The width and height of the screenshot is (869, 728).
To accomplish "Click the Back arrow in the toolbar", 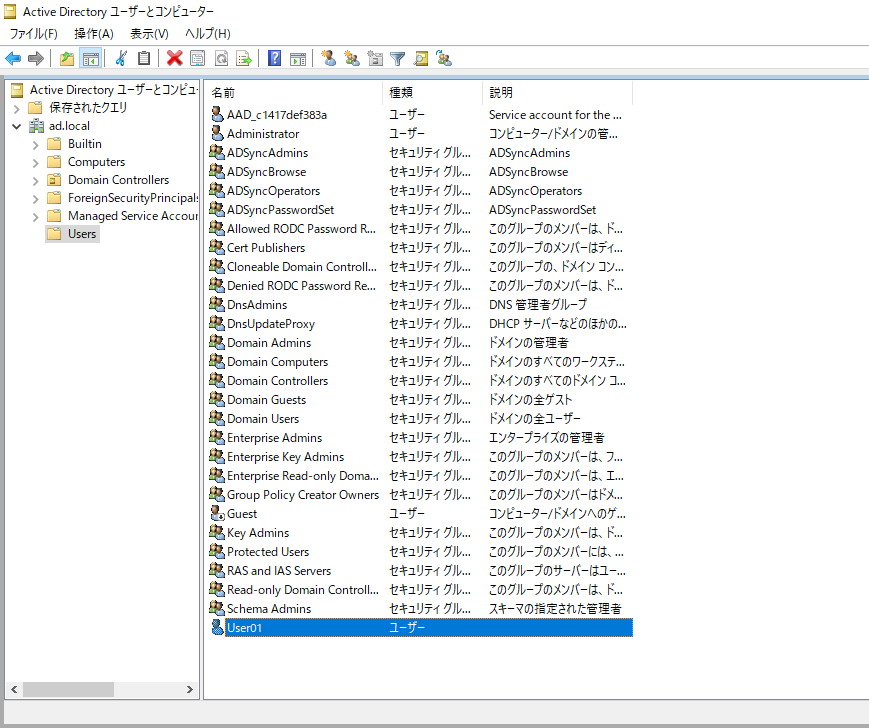I will tap(13, 58).
